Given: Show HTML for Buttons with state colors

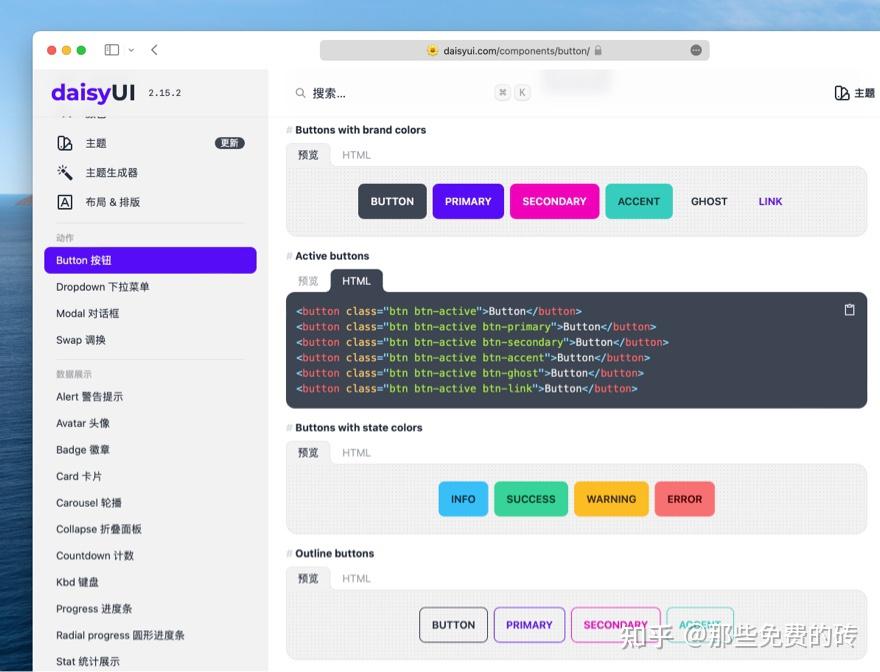Looking at the screenshot, I should point(356,452).
